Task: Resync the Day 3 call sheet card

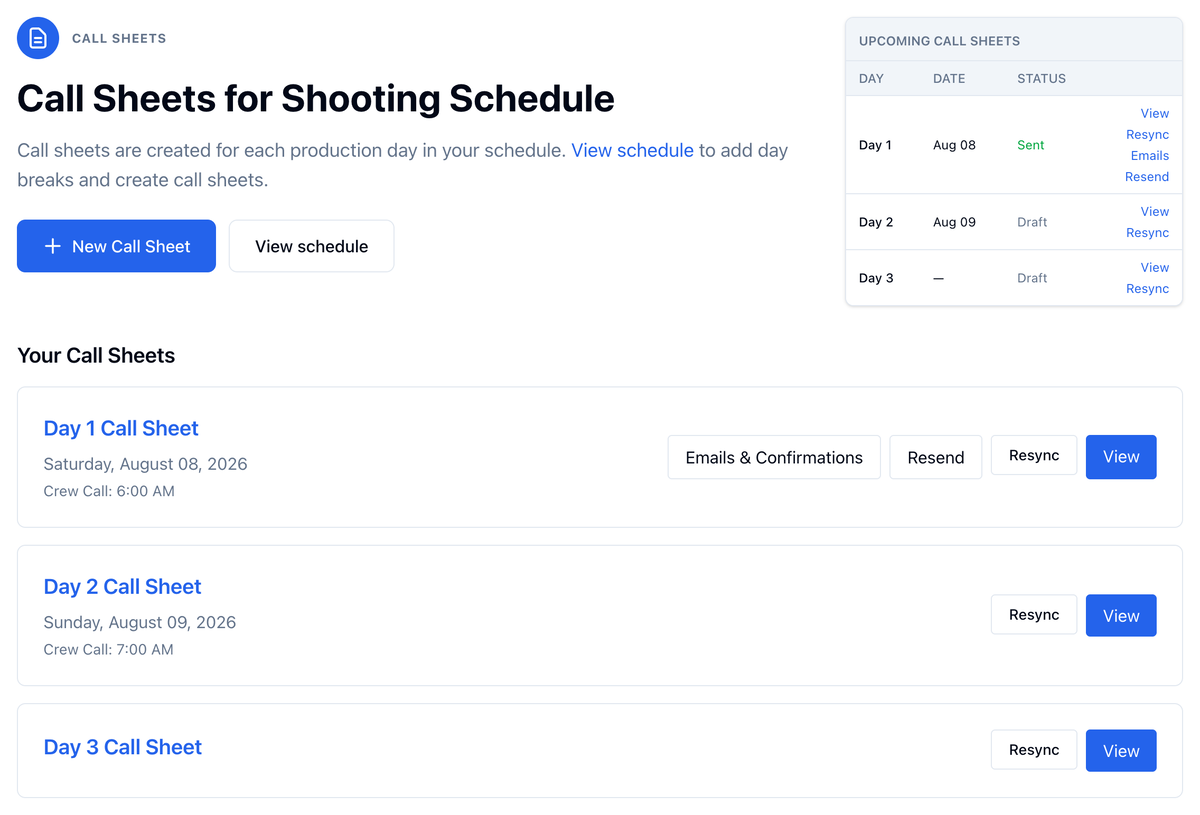Action: coord(1034,750)
